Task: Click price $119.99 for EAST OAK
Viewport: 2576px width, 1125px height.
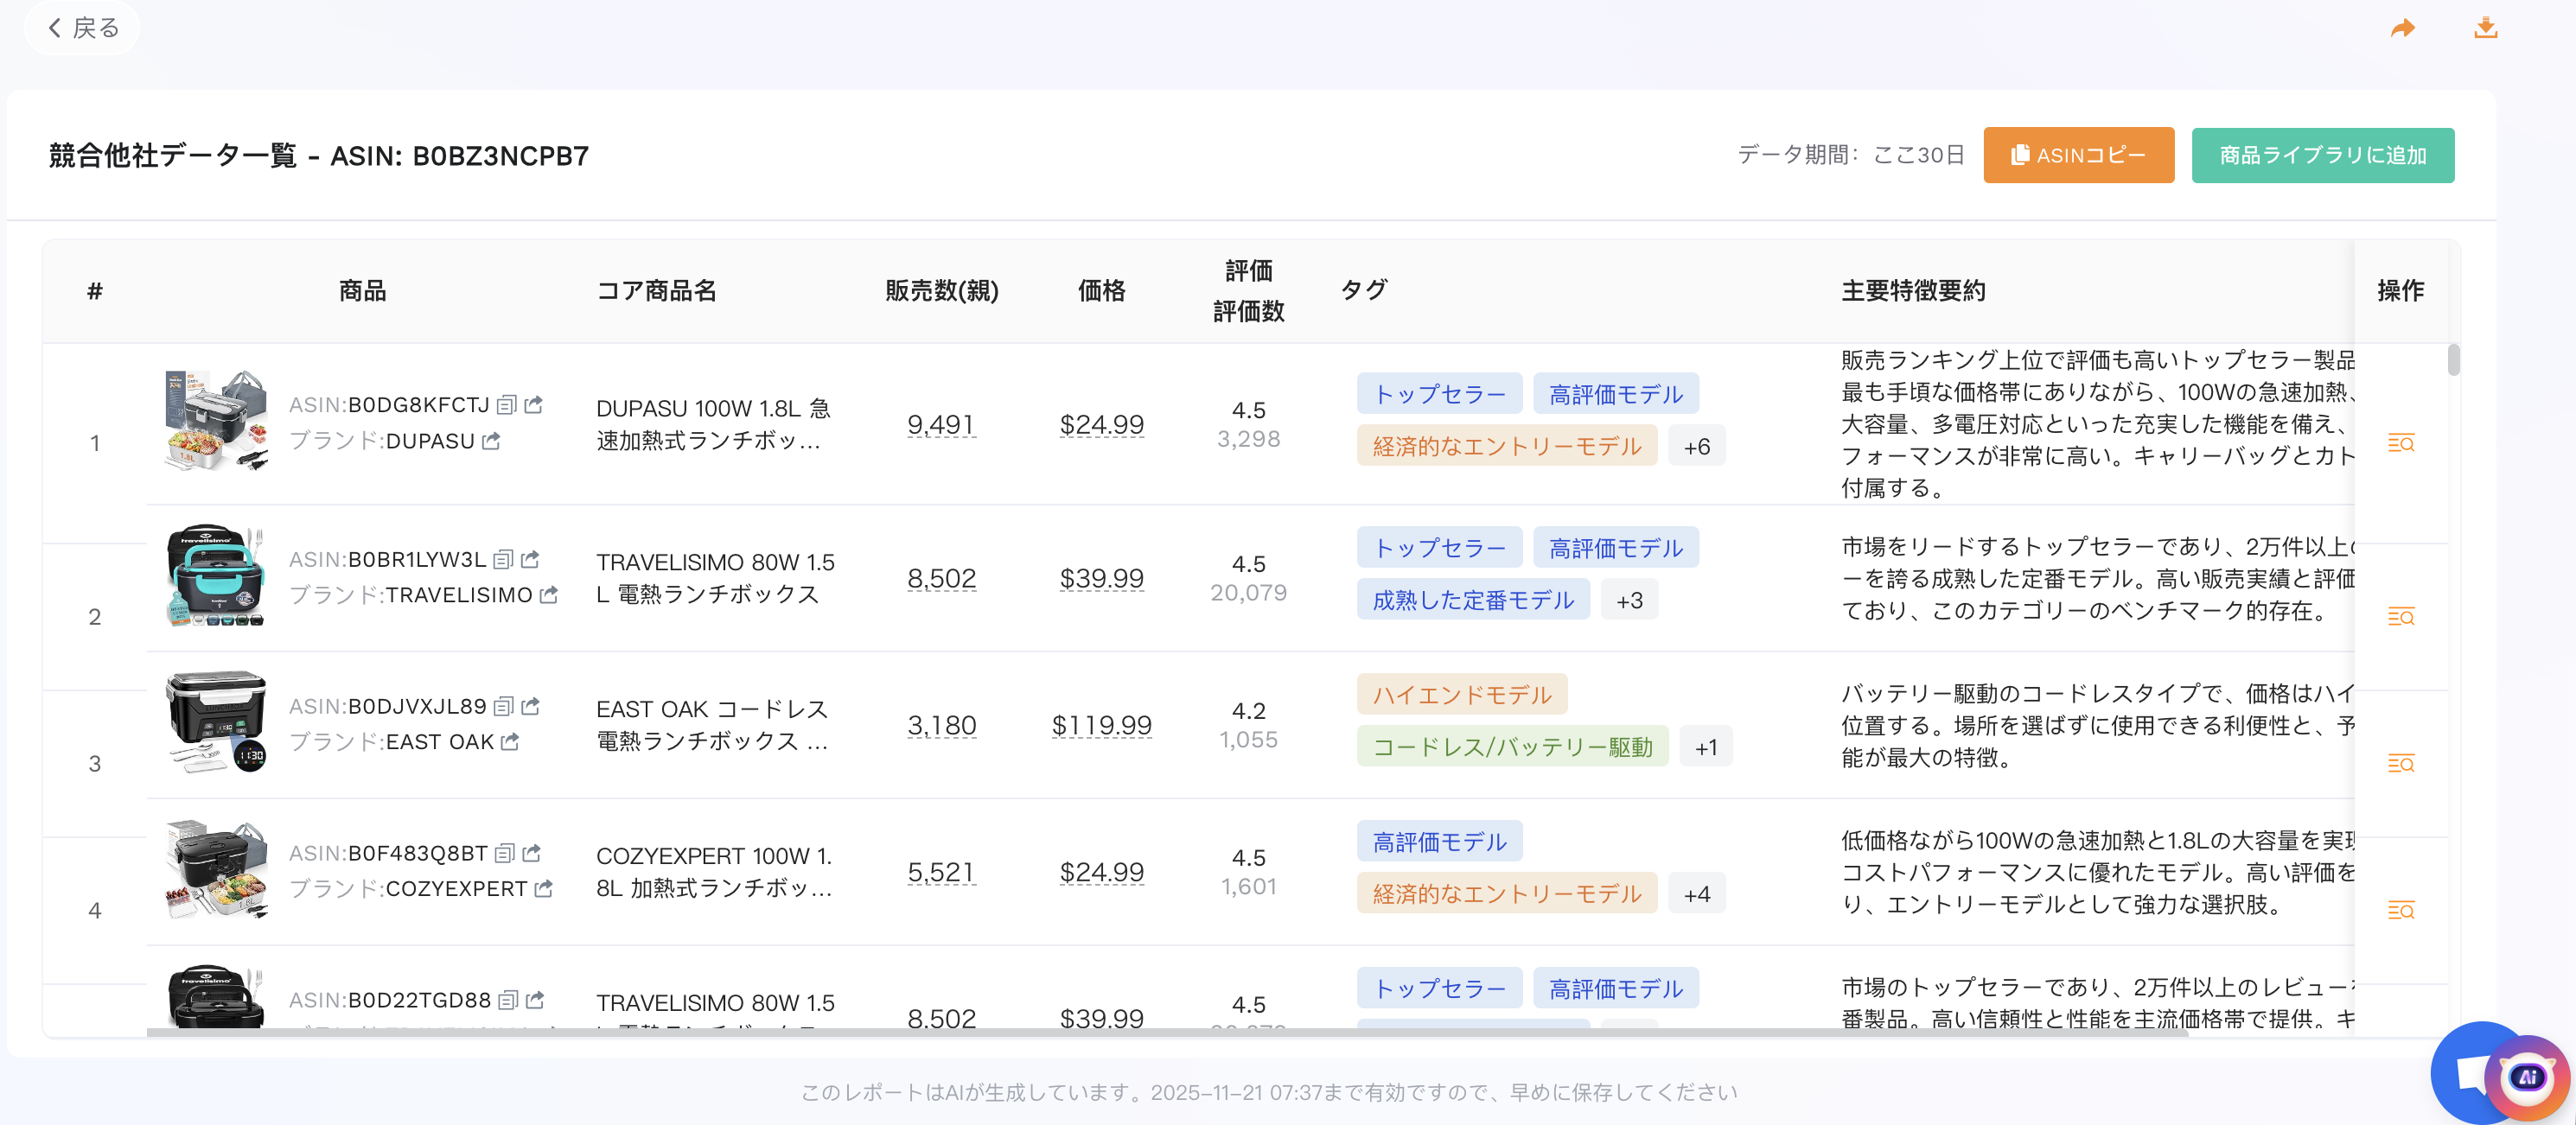Action: tap(1101, 725)
